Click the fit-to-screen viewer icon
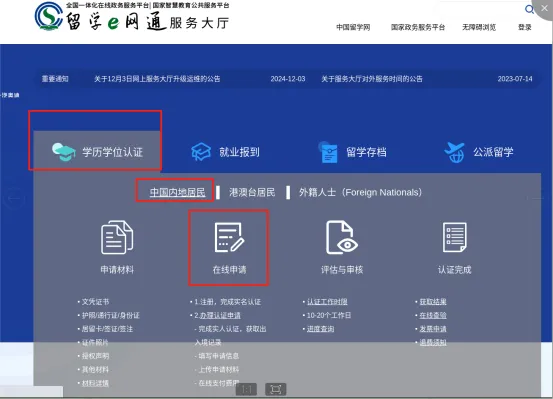This screenshot has height=399, width=553. point(275,389)
